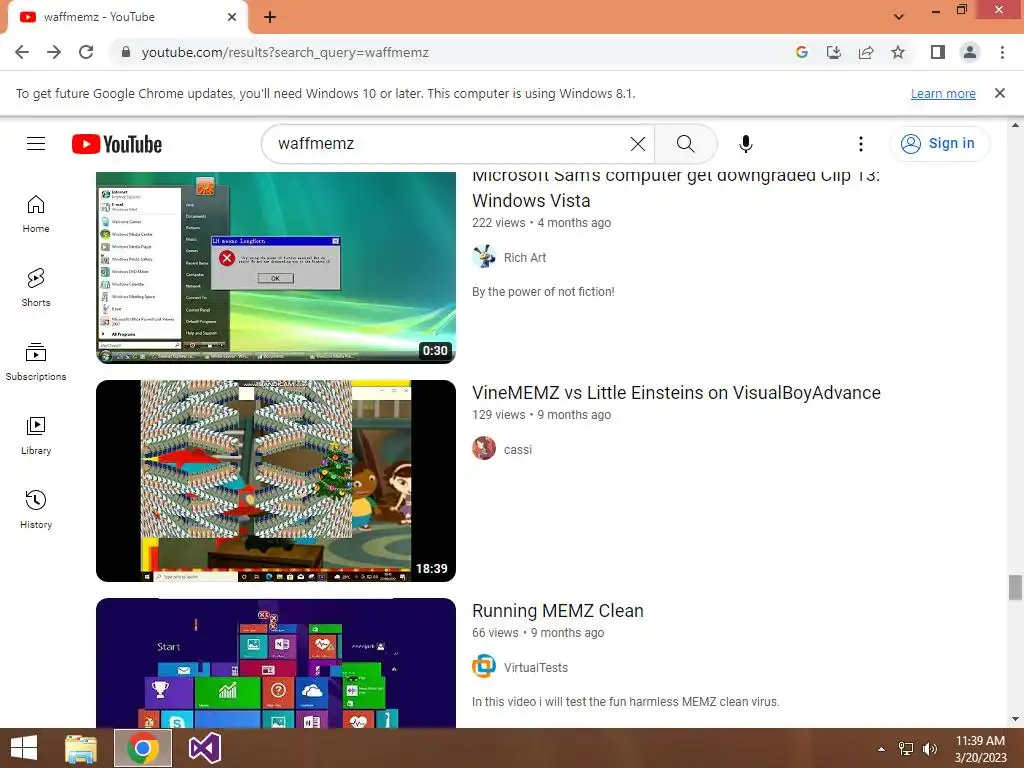Open Subscriptions in the sidebar

click(36, 362)
